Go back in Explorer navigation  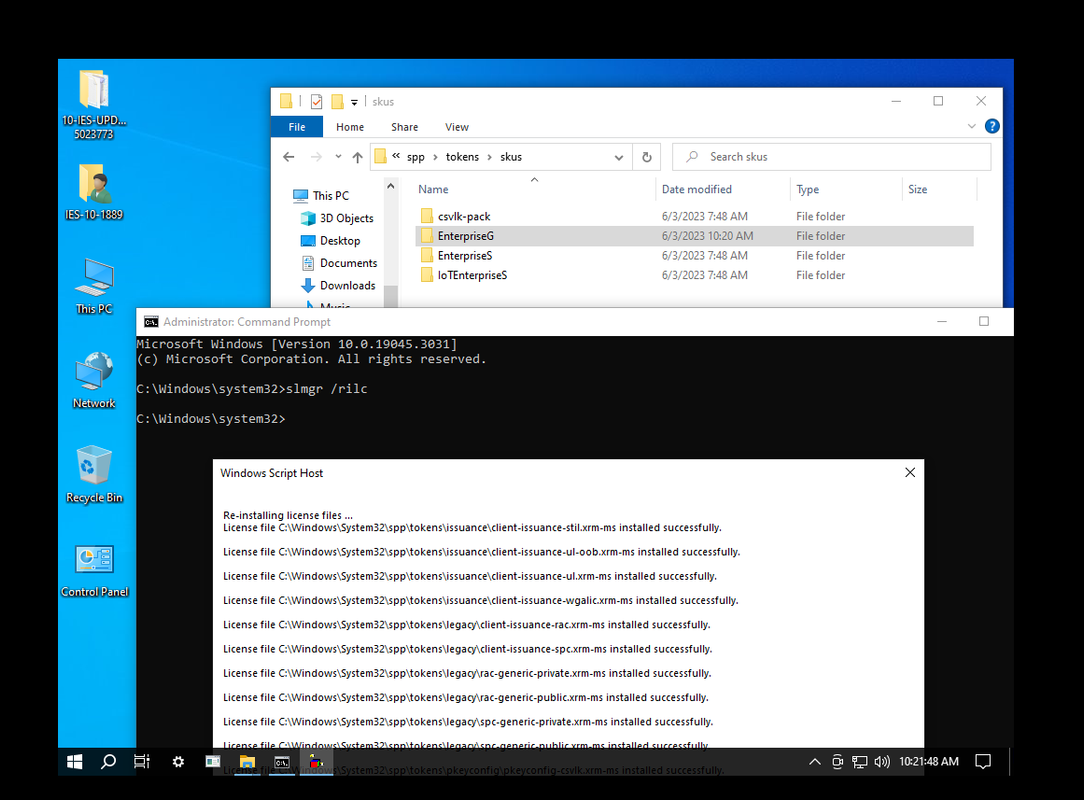(289, 157)
